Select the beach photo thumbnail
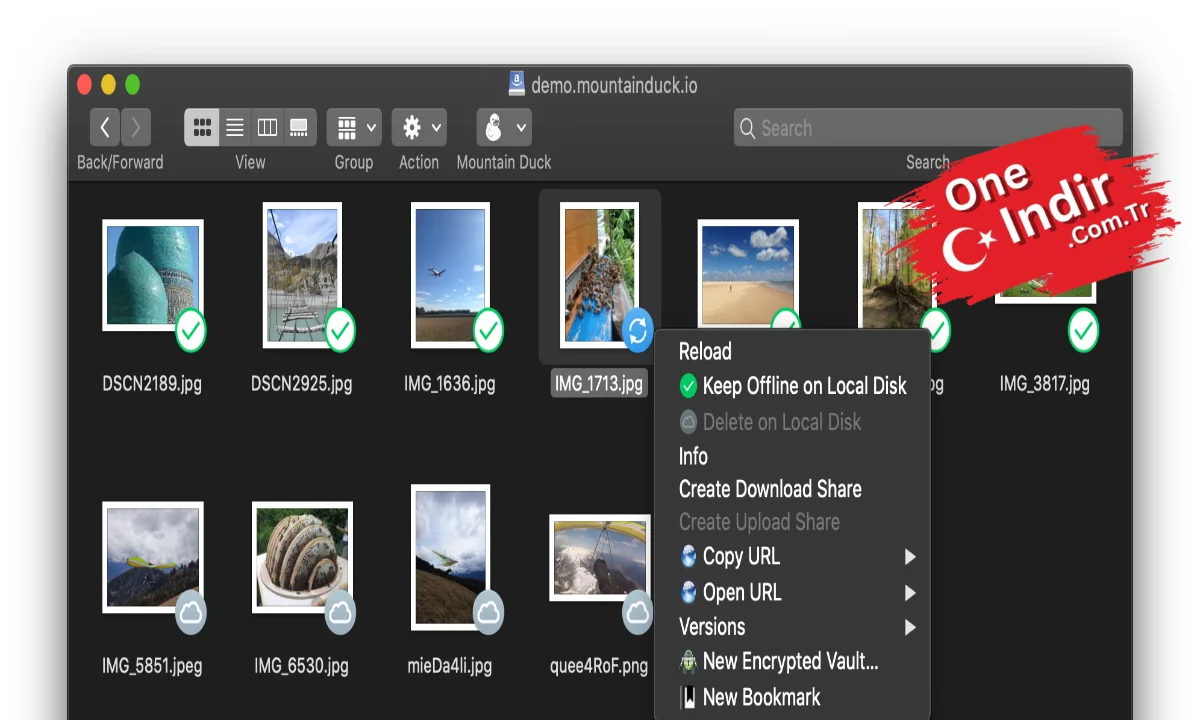 tap(748, 275)
